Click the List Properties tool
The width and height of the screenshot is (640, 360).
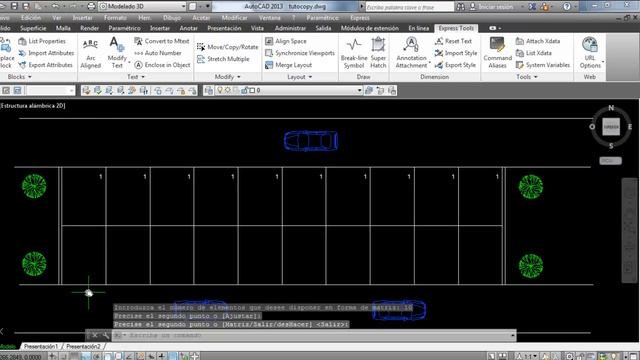tap(42, 41)
